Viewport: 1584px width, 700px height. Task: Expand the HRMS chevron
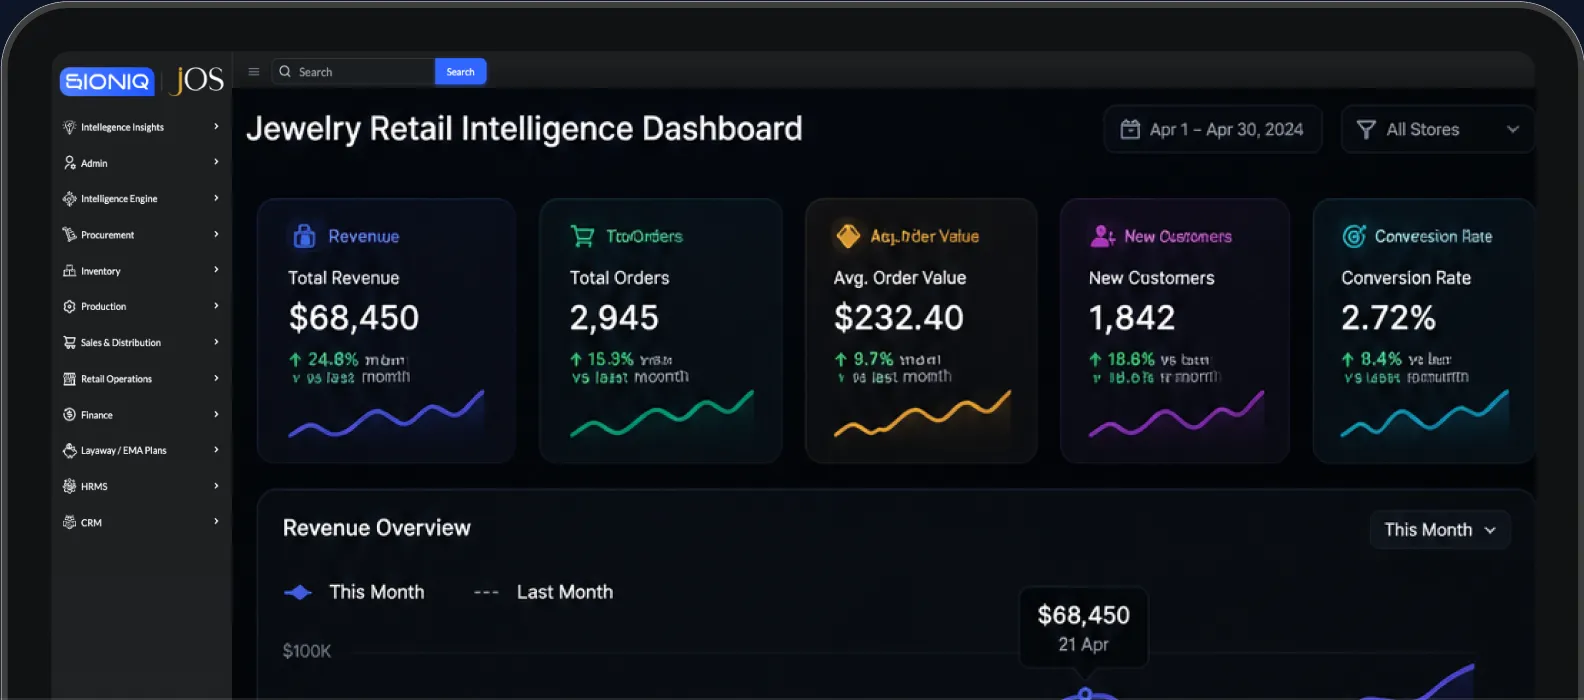pyautogui.click(x=216, y=486)
